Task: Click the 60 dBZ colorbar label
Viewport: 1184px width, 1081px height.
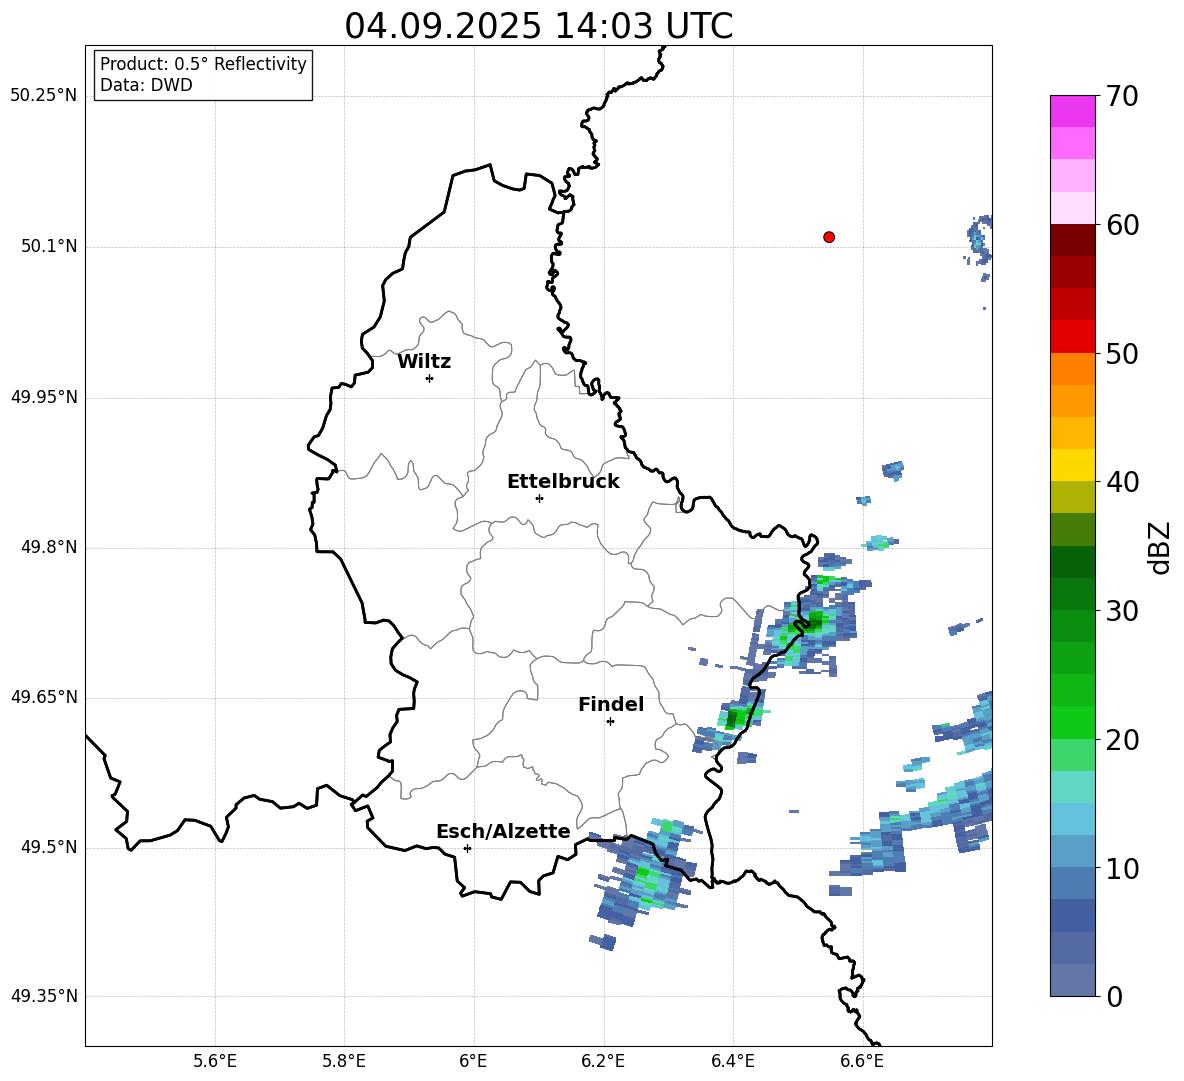Action: [x=1122, y=225]
